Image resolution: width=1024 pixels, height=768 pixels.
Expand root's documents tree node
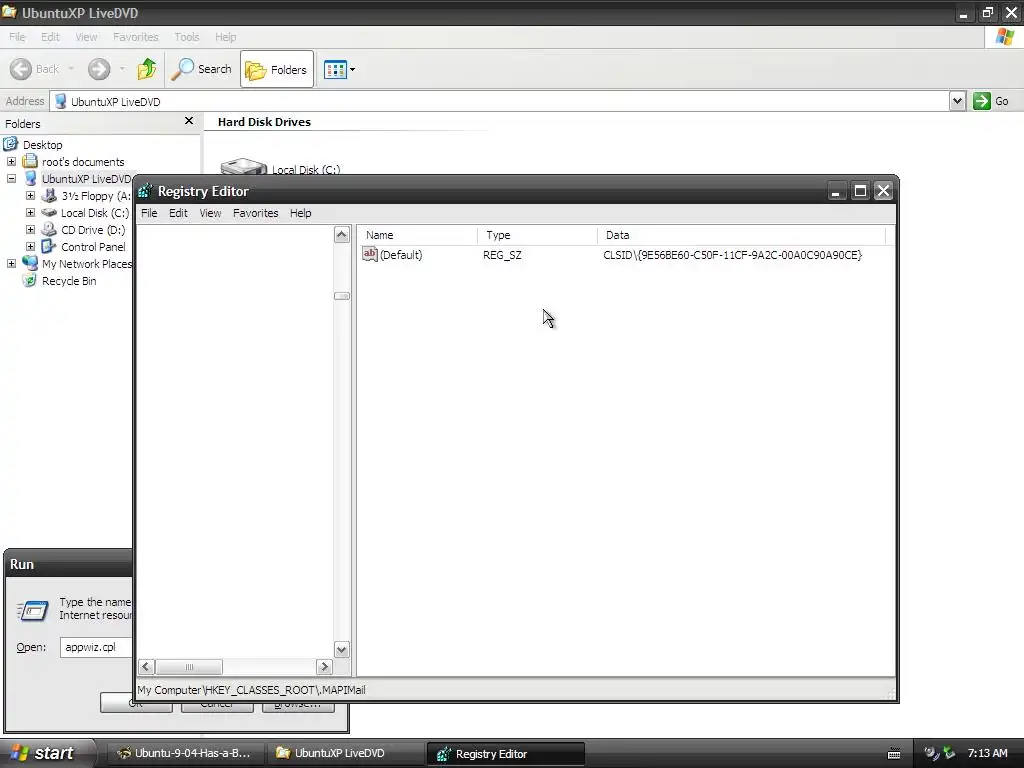coord(12,161)
